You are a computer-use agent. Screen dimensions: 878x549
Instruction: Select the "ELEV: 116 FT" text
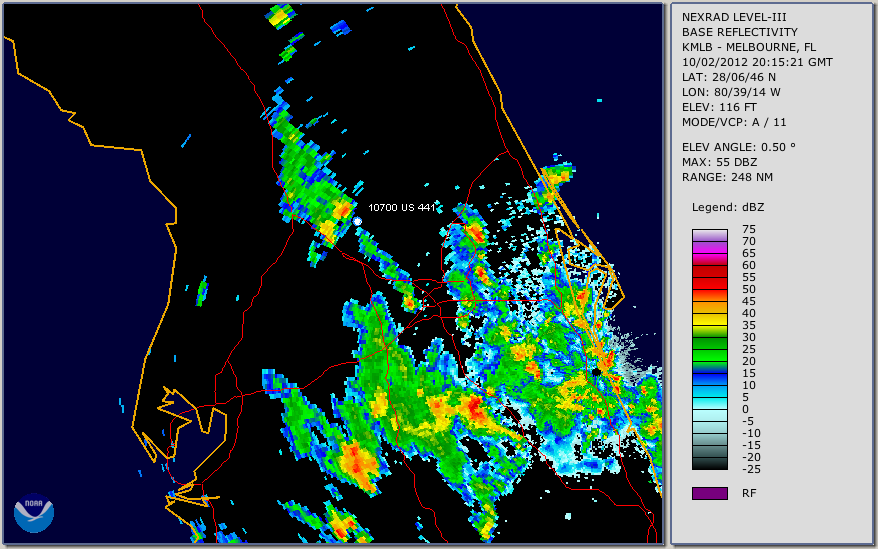(719, 107)
